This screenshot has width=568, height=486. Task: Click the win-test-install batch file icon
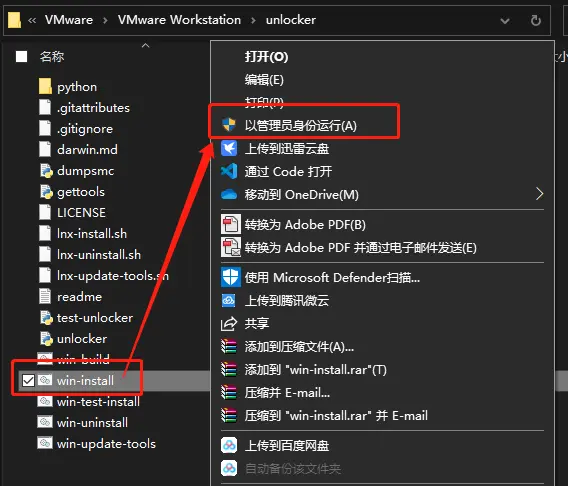tap(45, 401)
